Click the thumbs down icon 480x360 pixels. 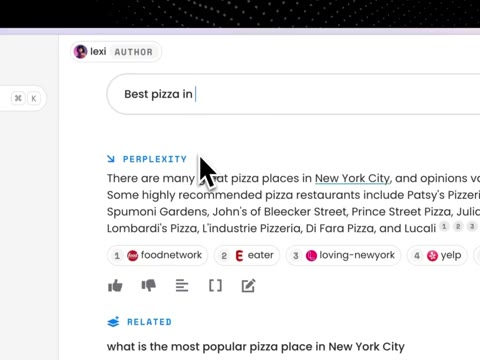click(149, 286)
